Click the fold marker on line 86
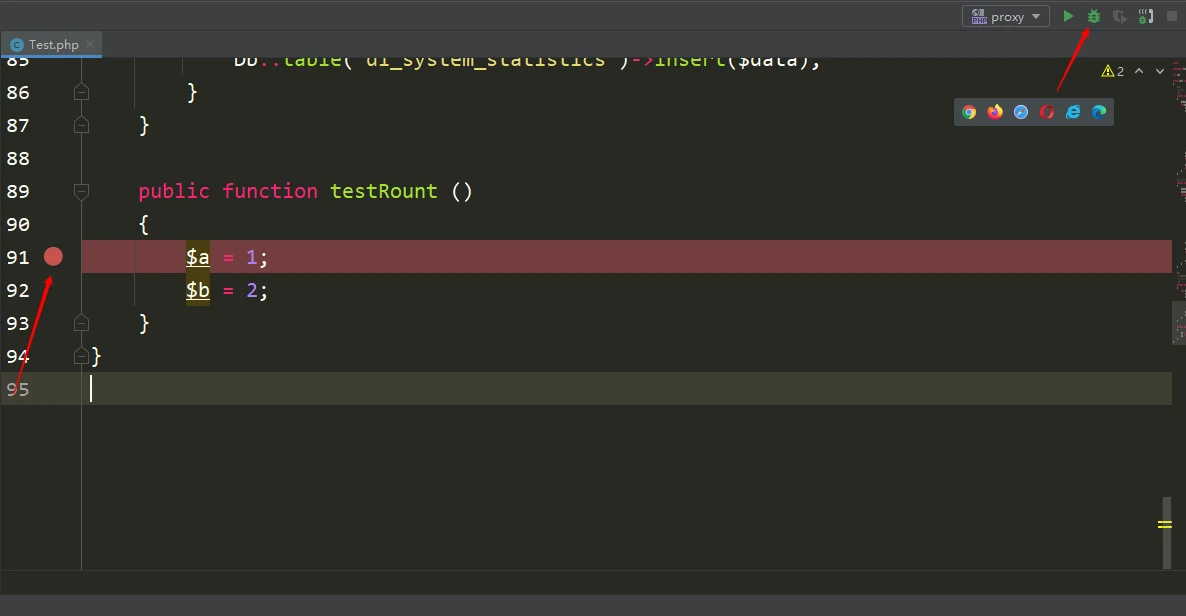 coord(82,92)
